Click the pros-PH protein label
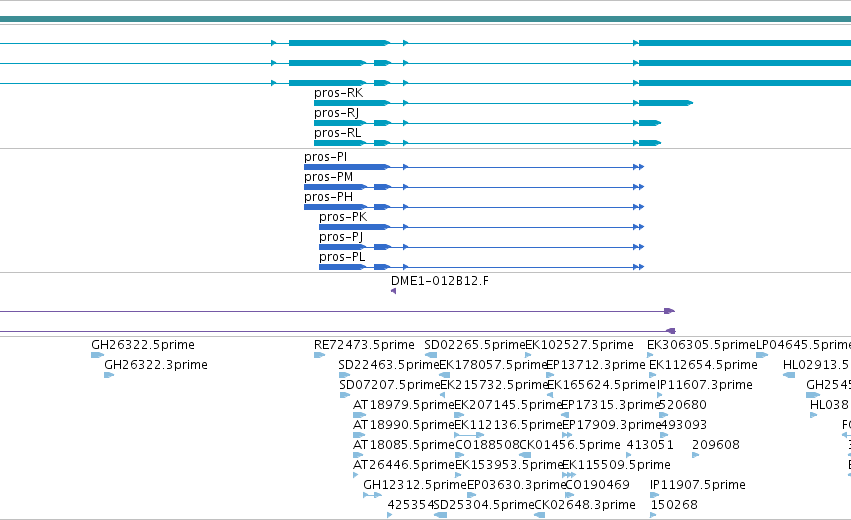Viewport: 851px width, 520px height. [x=328, y=197]
